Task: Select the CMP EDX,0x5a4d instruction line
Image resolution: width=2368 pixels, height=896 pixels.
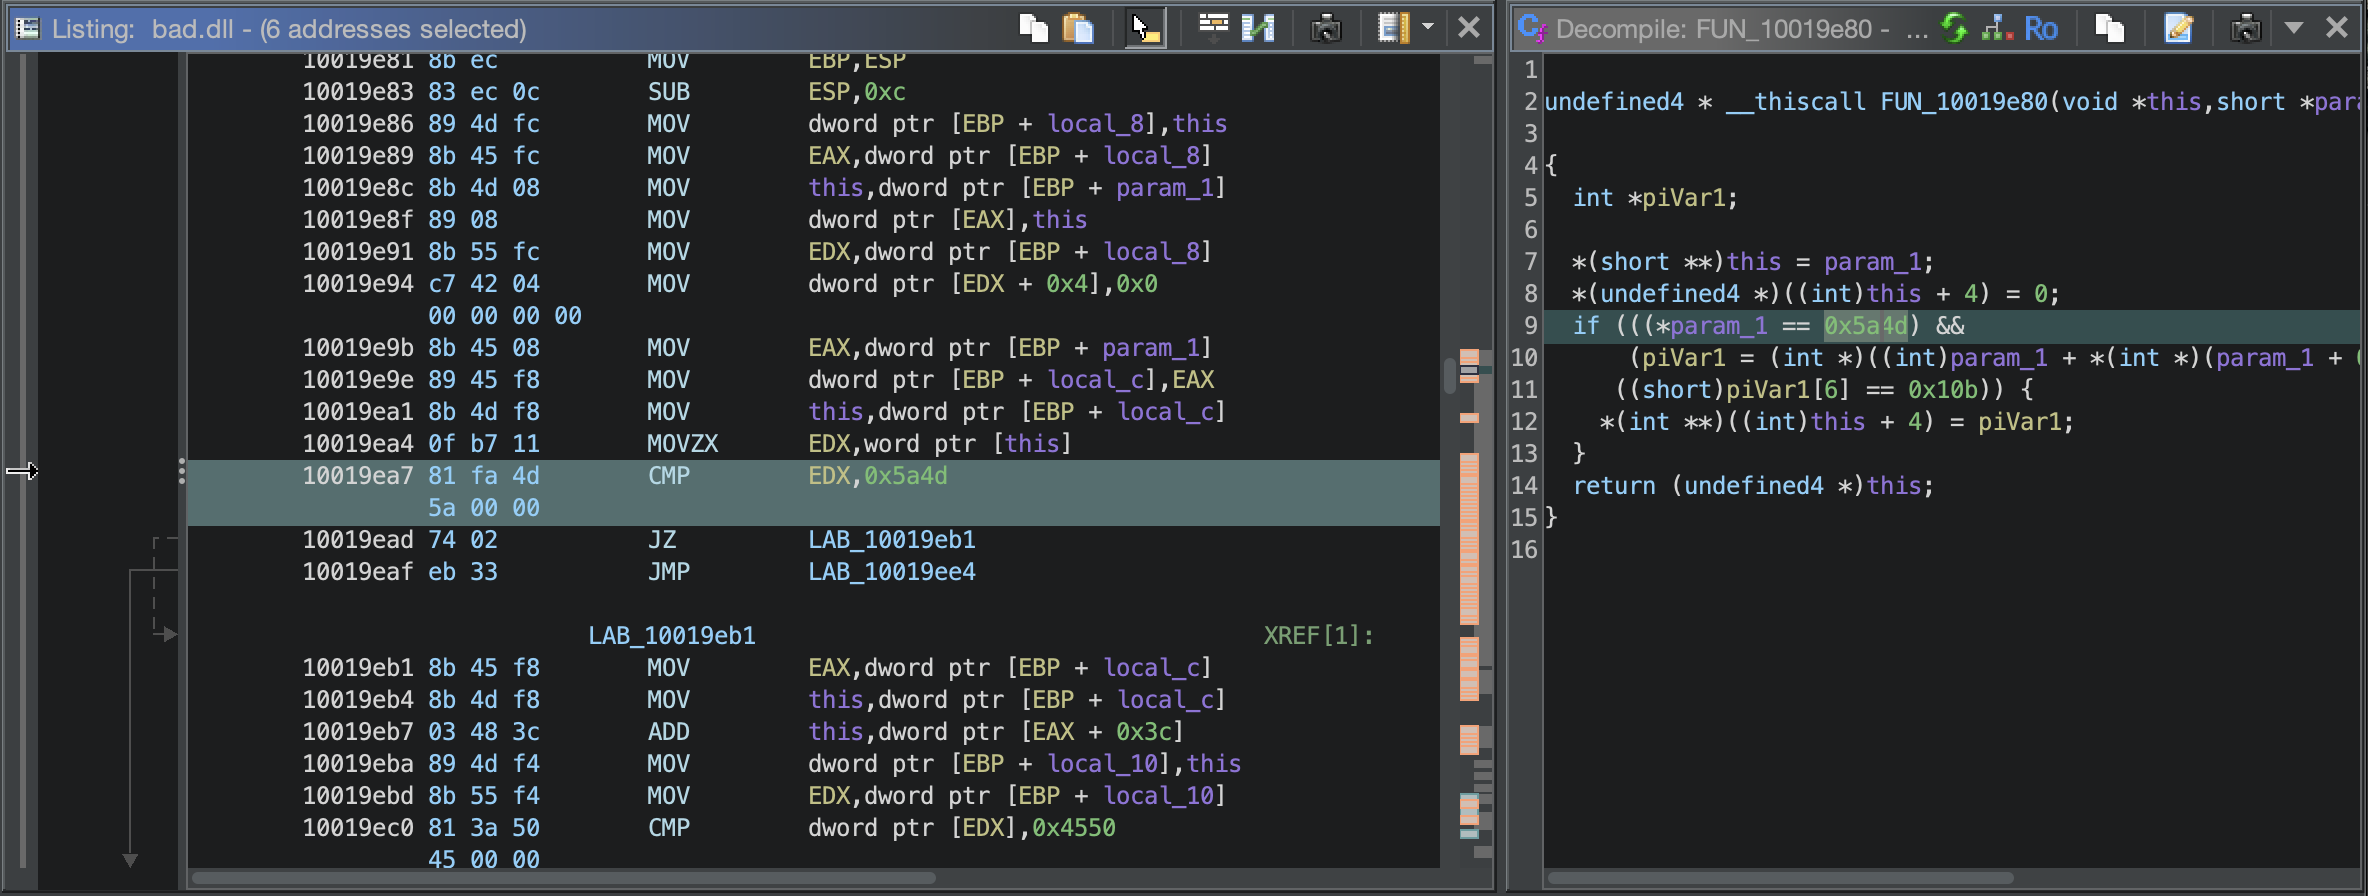Action: [x=813, y=492]
